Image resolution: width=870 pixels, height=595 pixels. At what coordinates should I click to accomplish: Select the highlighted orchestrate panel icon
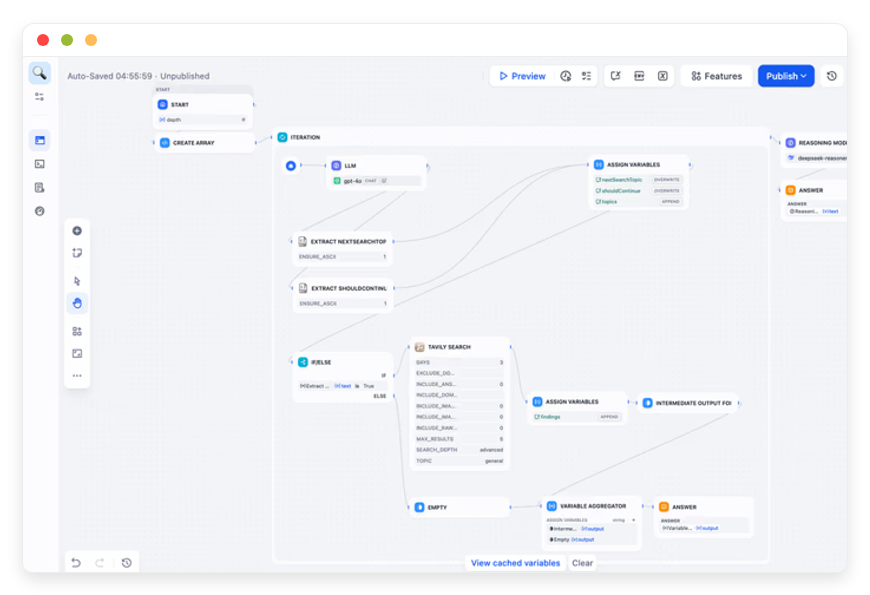click(x=39, y=140)
